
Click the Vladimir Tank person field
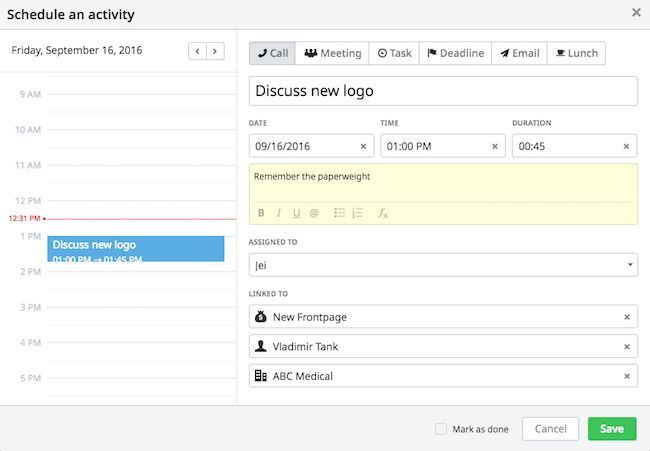click(443, 346)
